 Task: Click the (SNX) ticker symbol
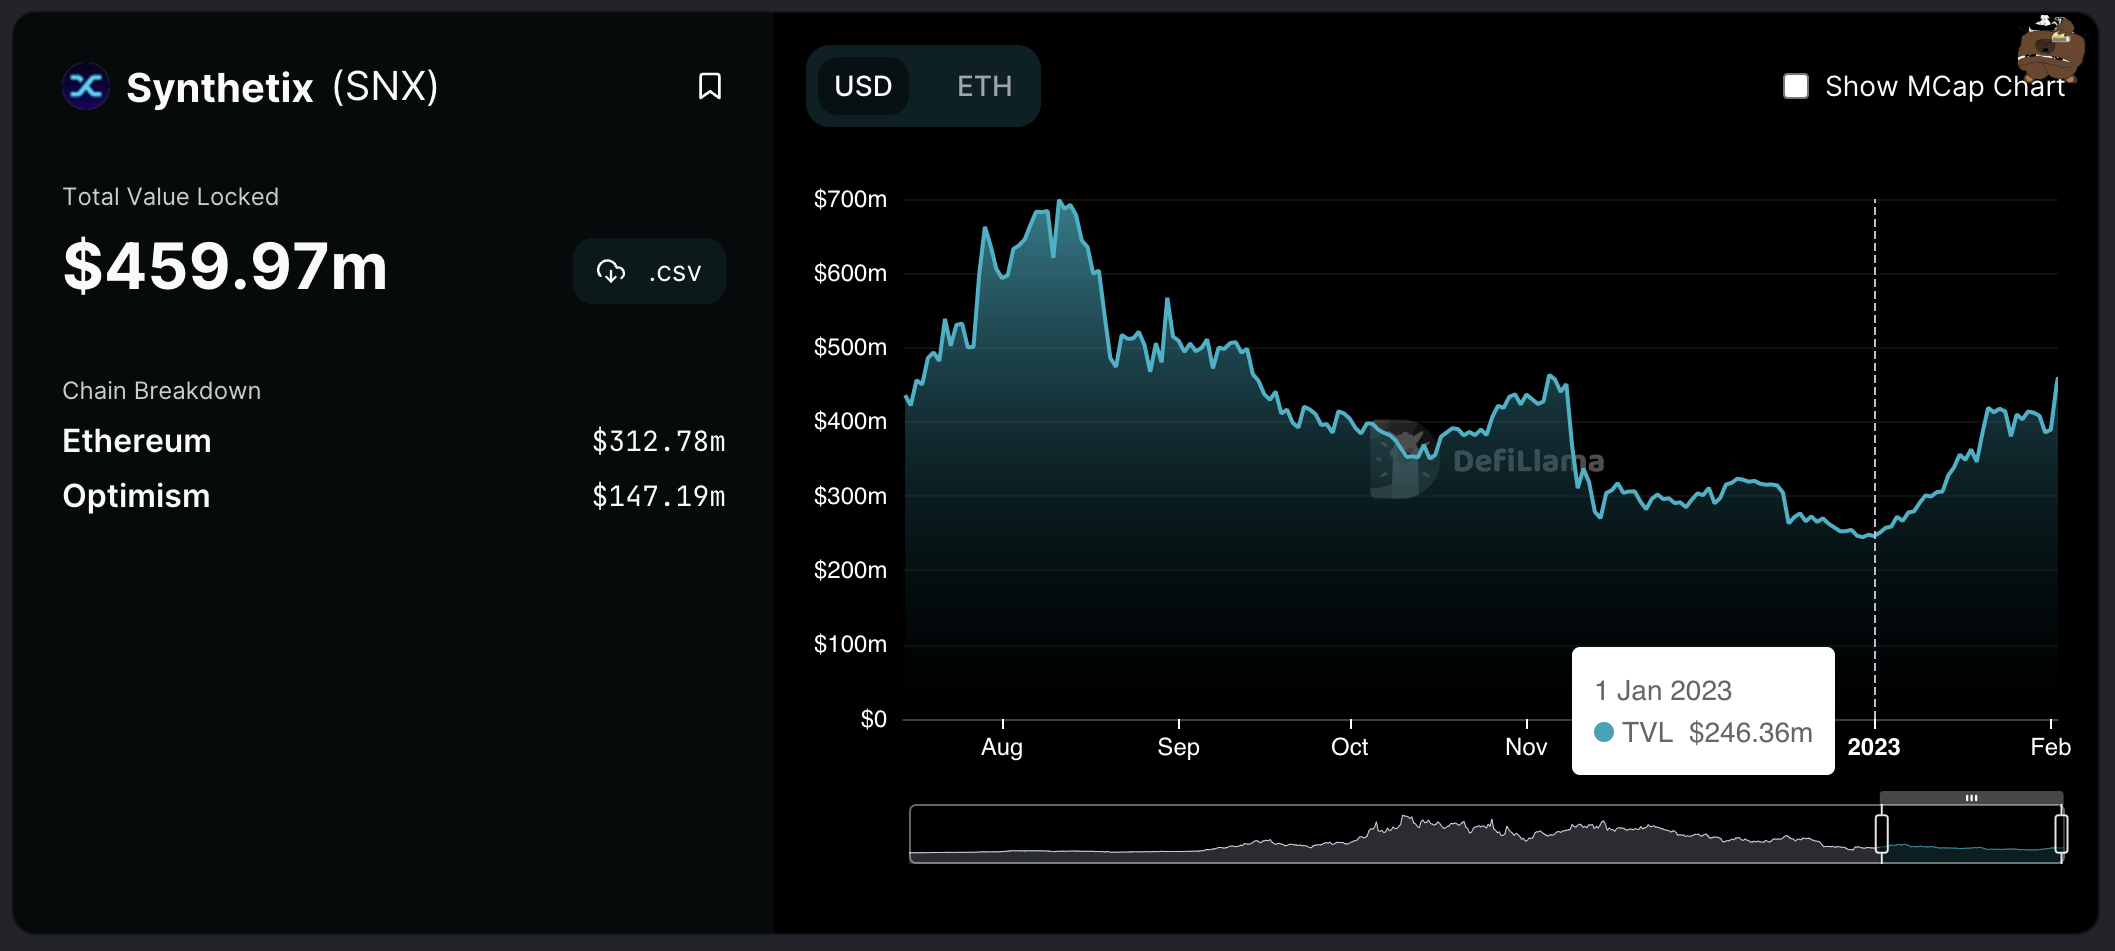click(x=385, y=87)
